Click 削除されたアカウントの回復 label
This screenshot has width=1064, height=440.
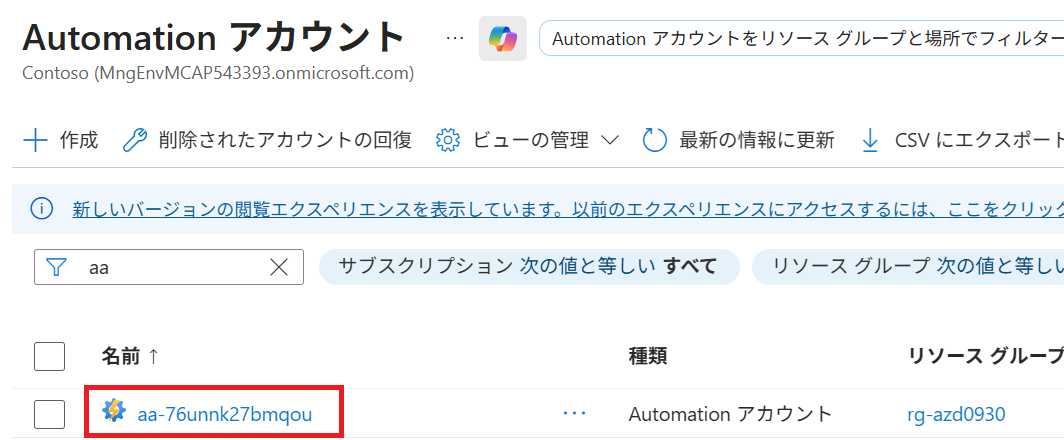(285, 141)
